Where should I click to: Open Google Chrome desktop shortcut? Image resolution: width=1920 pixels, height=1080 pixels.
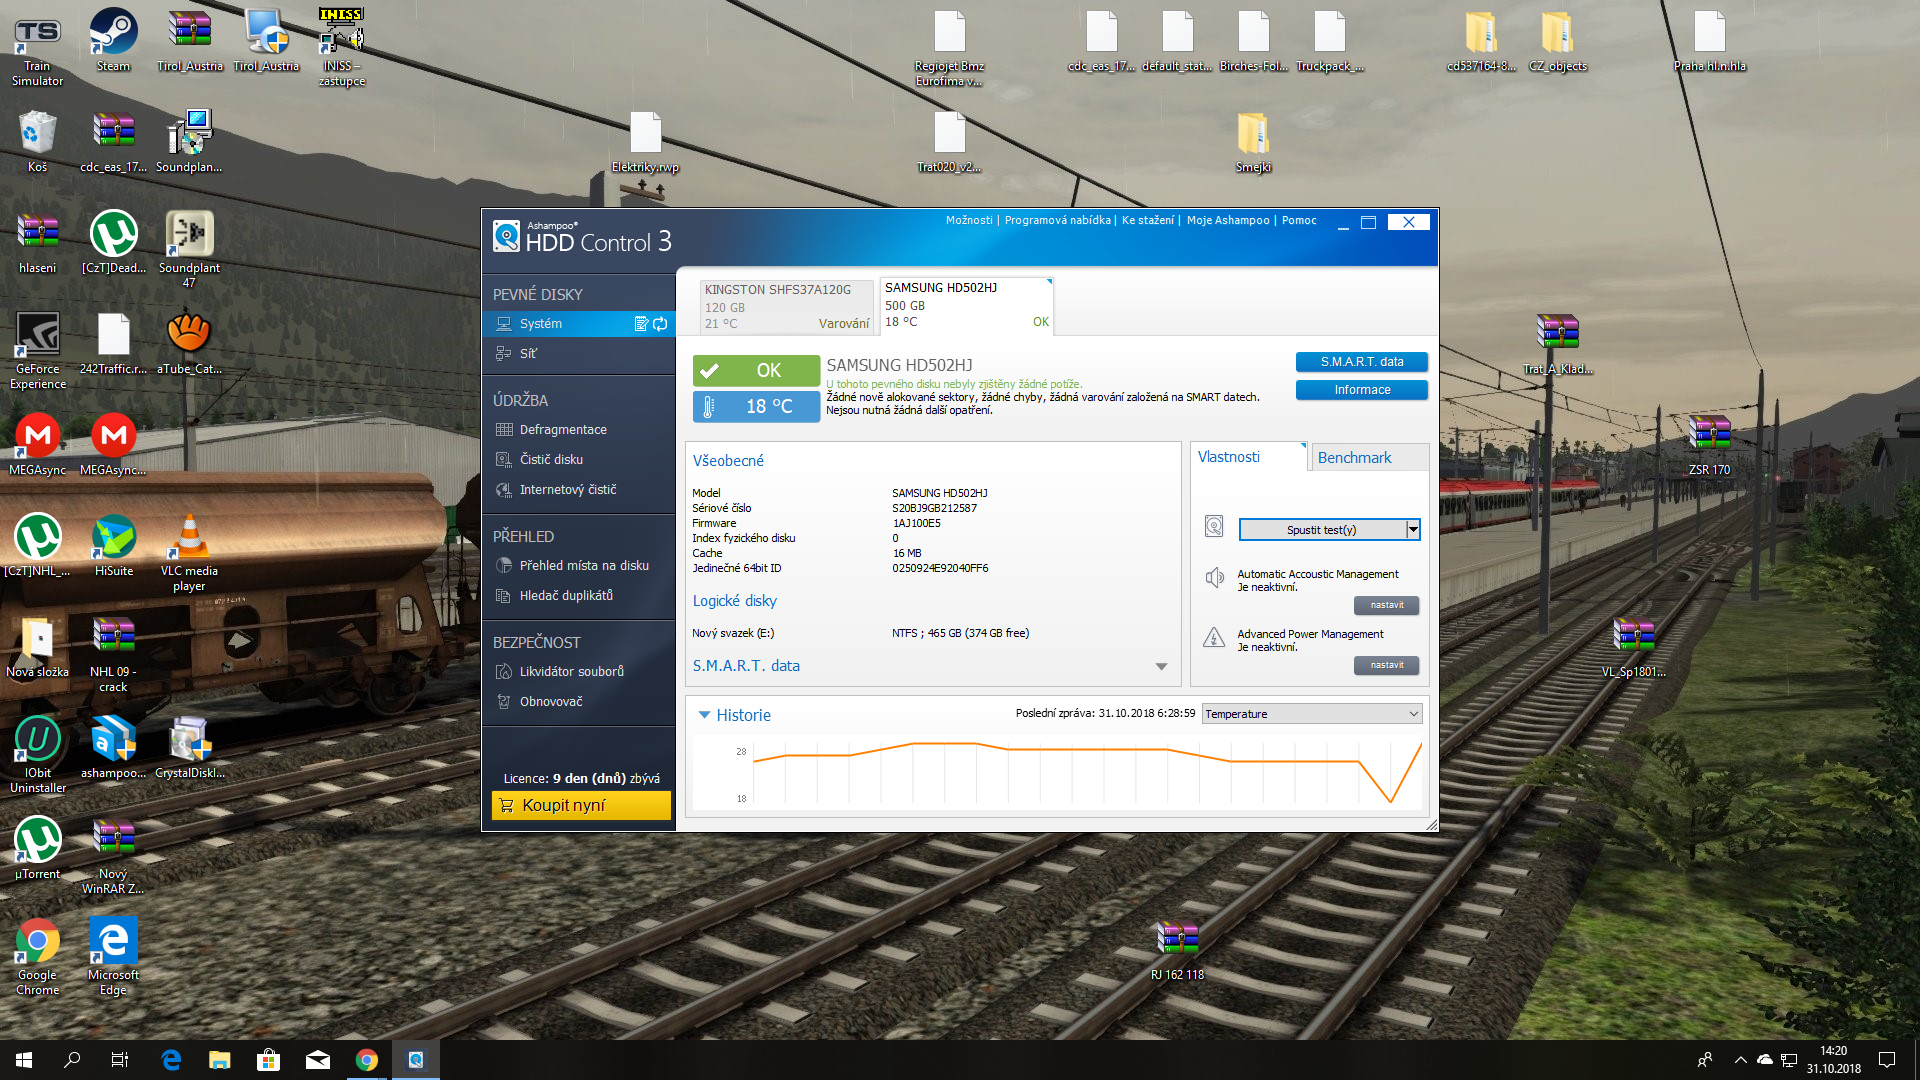click(37, 956)
